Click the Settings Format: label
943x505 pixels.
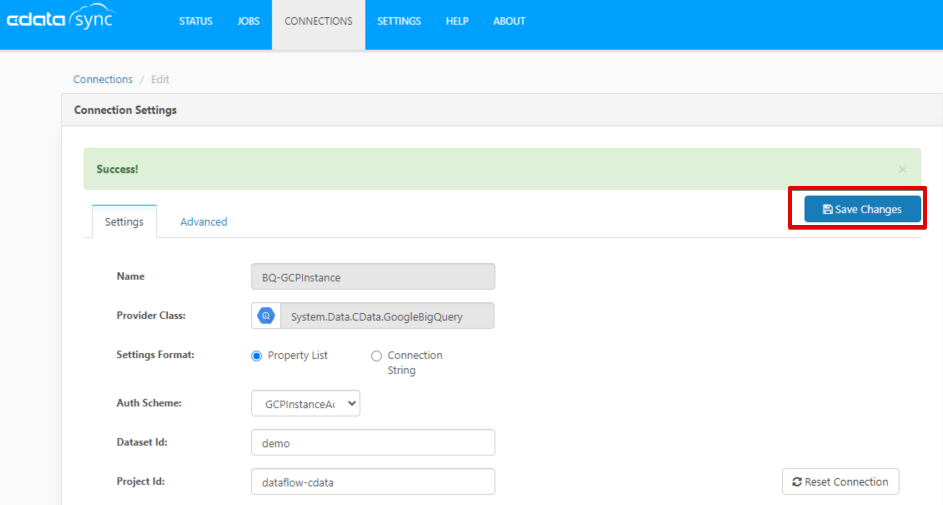tap(155, 355)
